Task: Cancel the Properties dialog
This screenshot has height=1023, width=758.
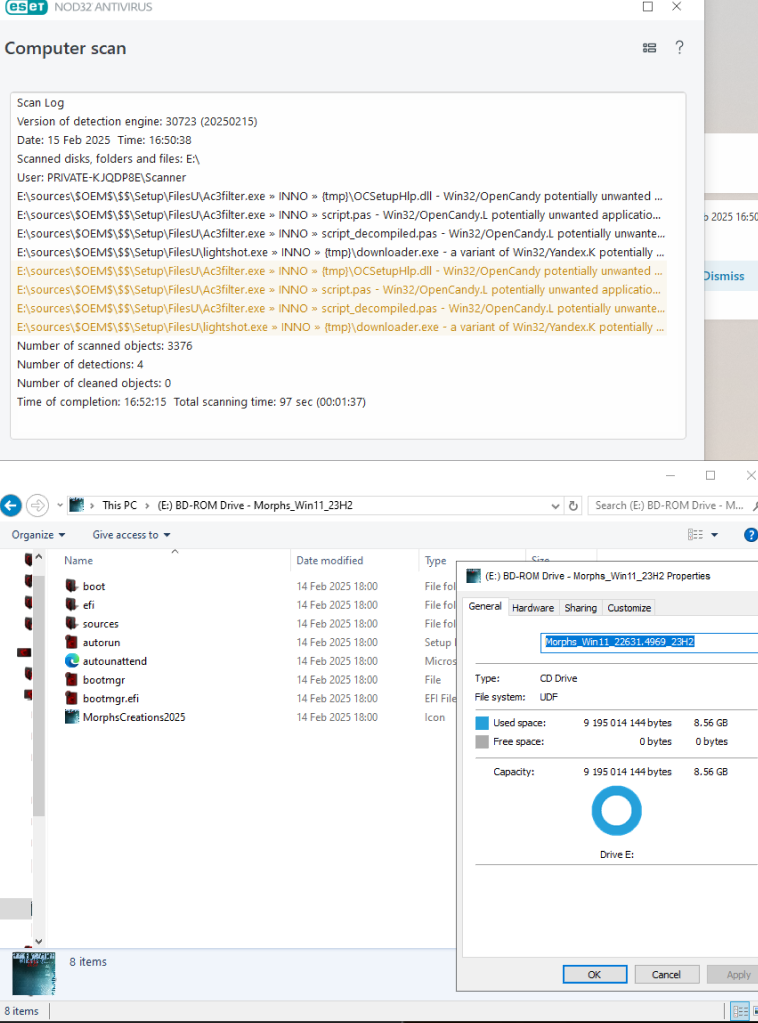Action: click(666, 974)
